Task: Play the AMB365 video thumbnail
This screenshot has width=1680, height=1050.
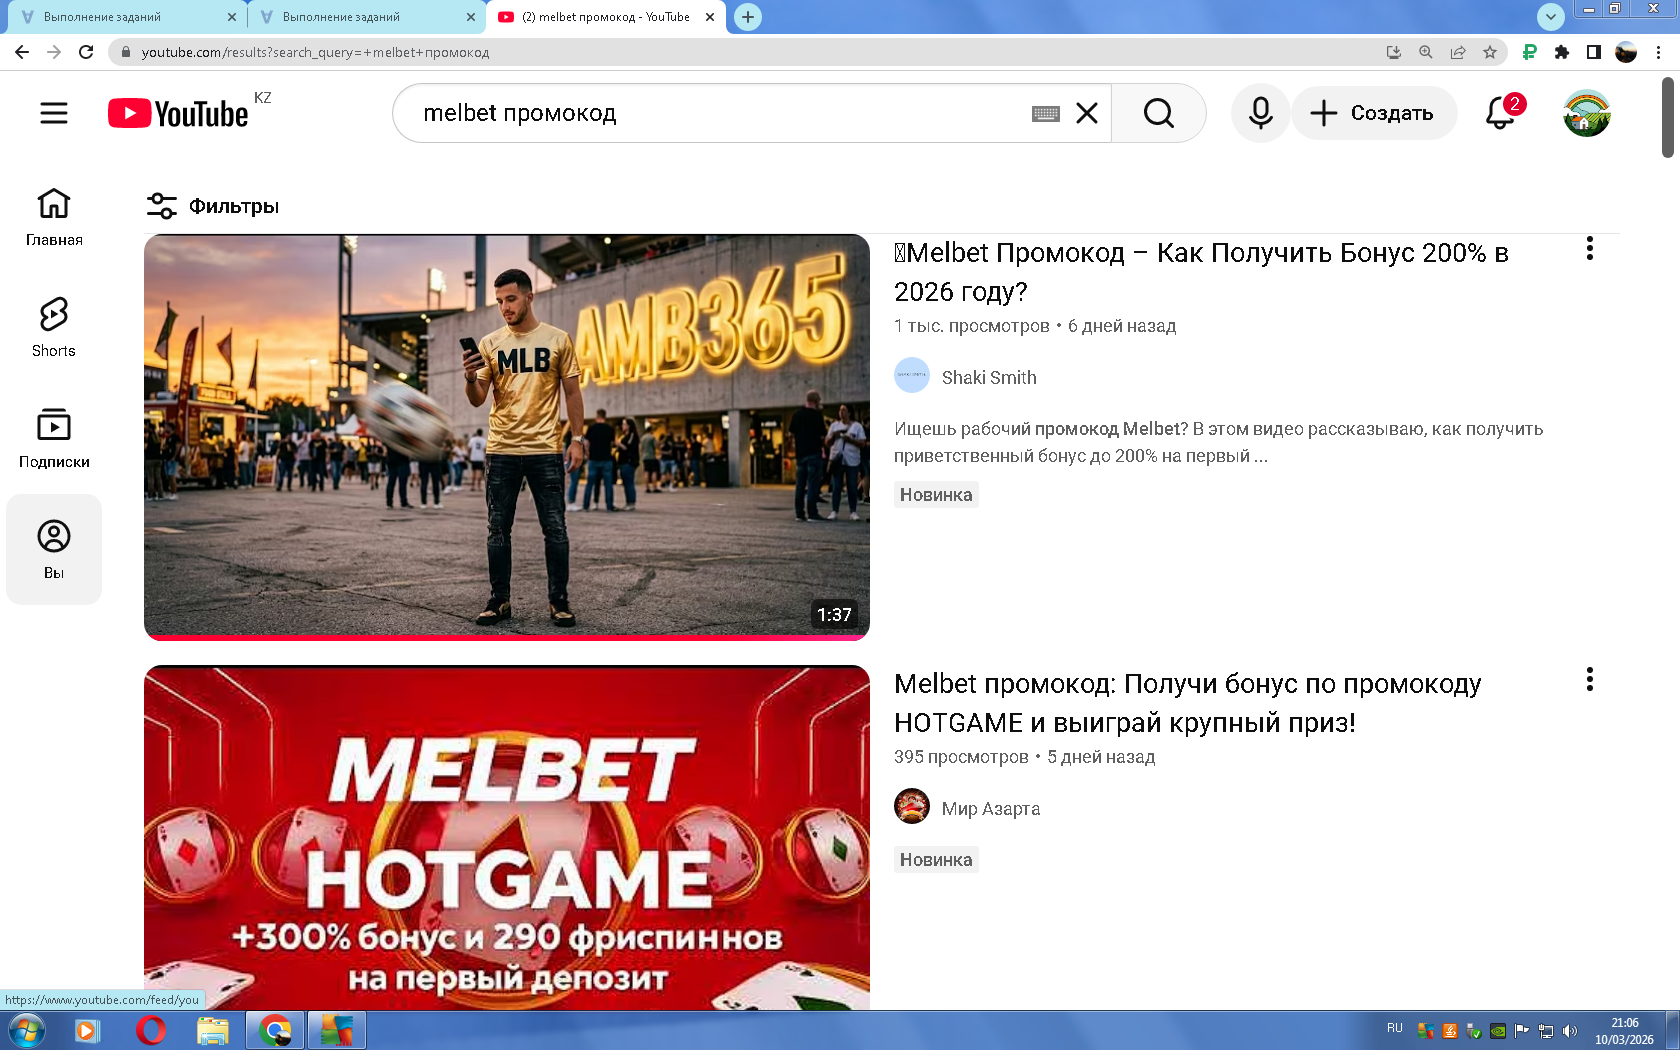Action: click(507, 436)
